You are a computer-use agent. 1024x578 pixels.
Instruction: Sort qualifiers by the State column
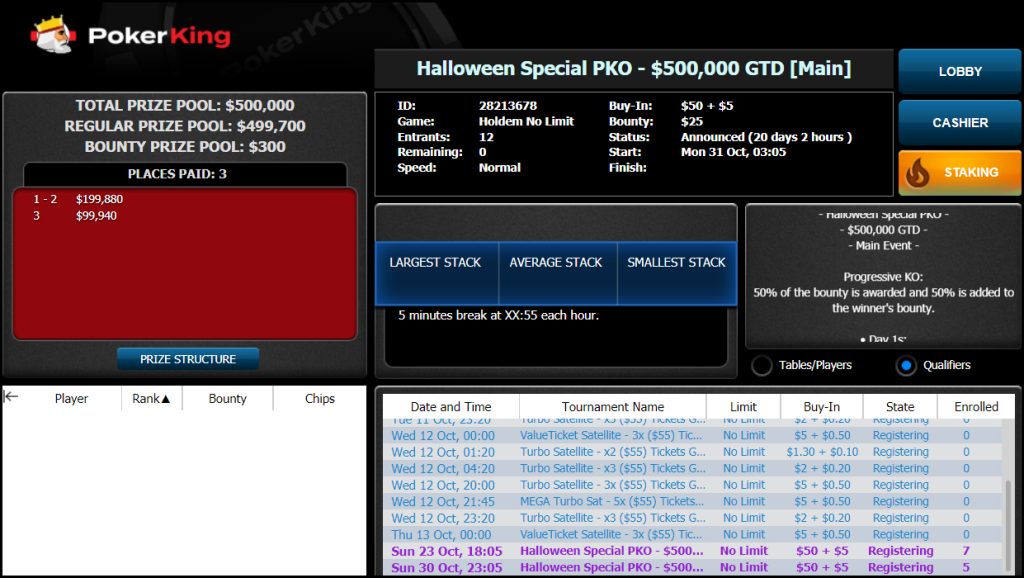click(x=900, y=406)
